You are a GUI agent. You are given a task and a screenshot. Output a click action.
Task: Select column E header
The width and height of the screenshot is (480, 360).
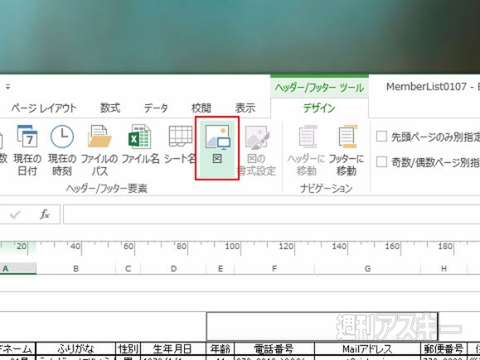click(220, 268)
